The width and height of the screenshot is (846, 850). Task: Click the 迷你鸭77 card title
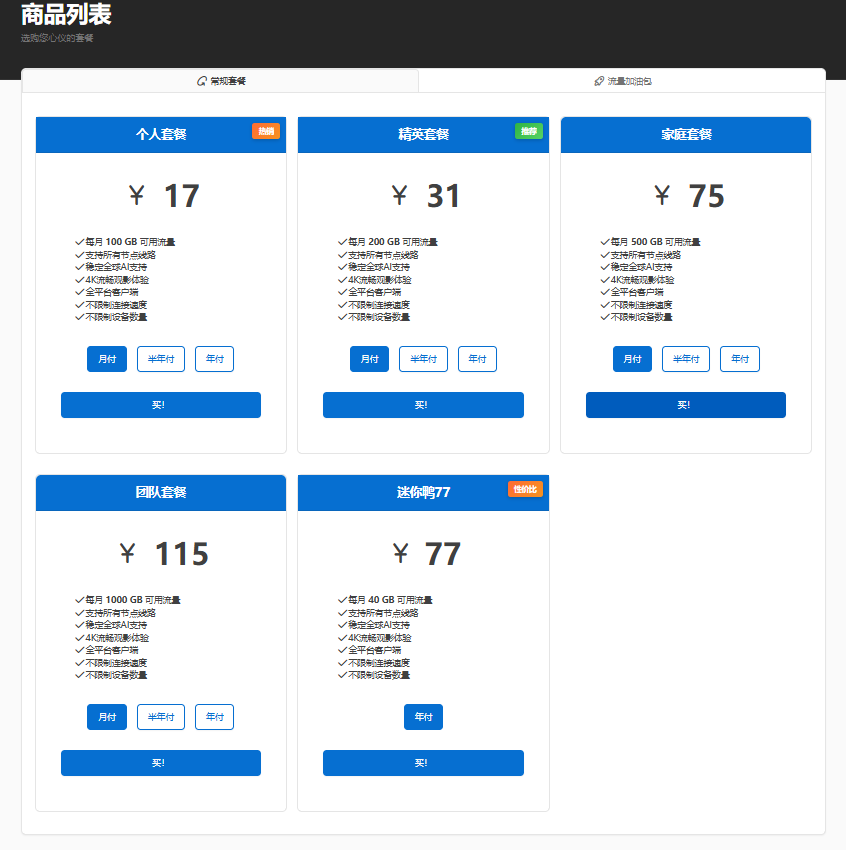point(423,492)
